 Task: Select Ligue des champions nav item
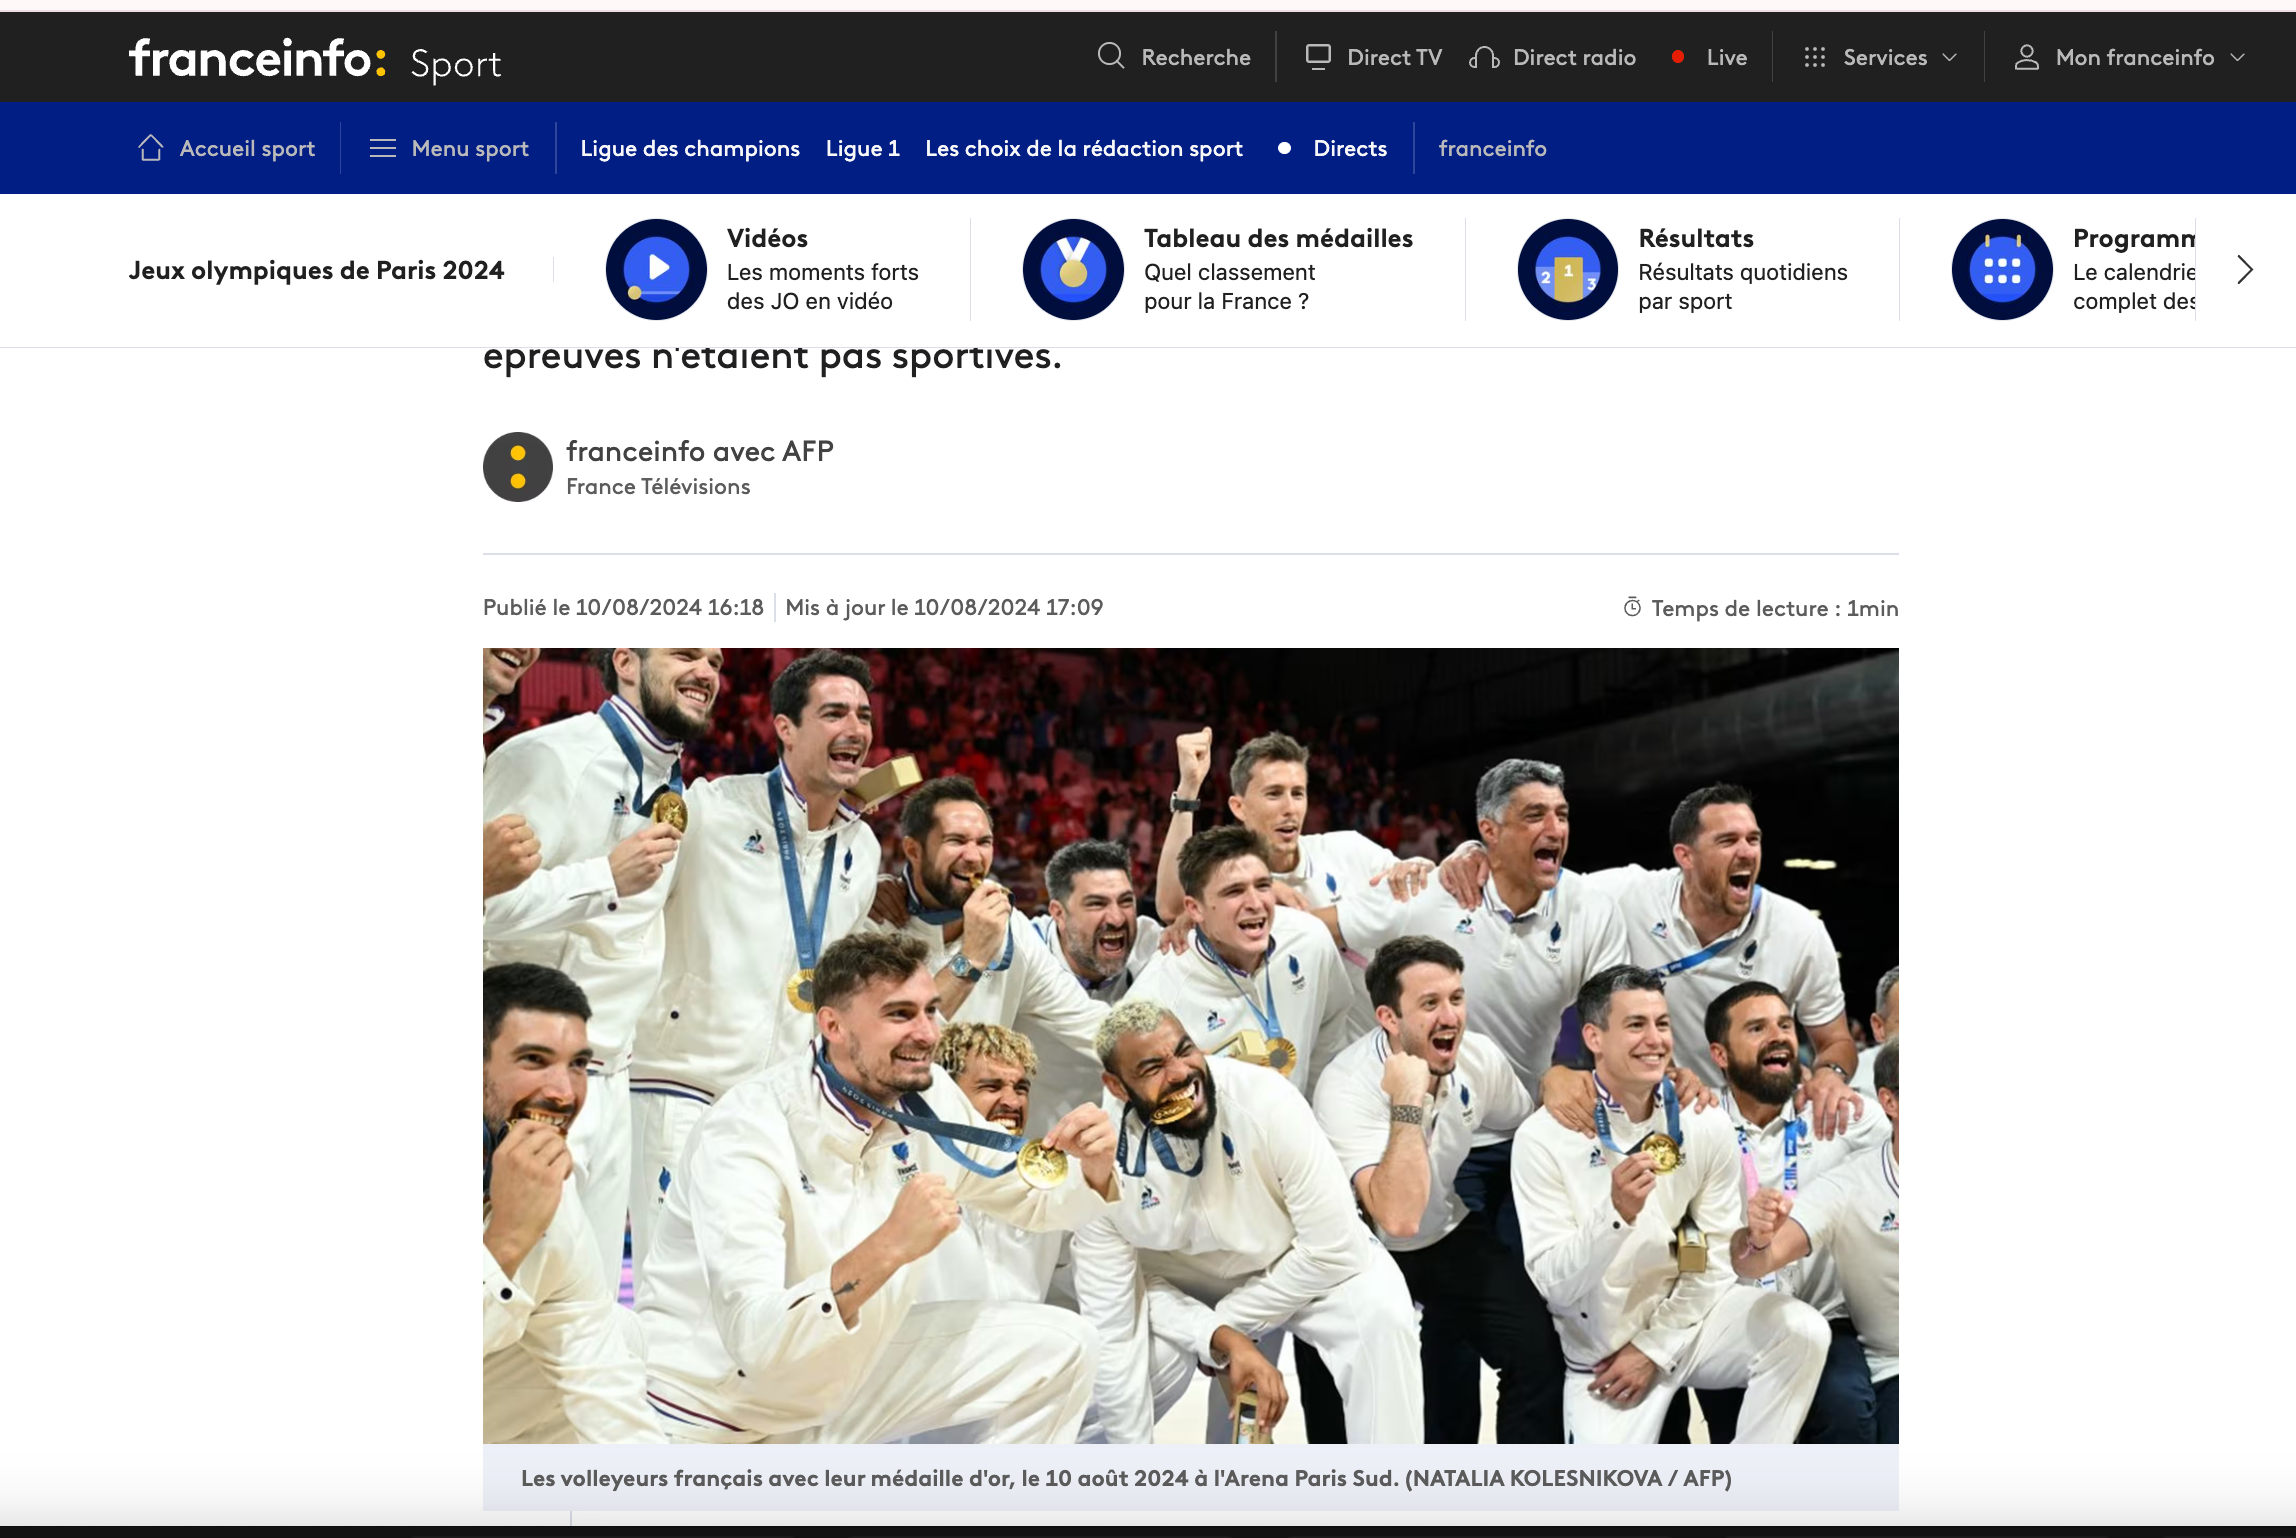[x=689, y=148]
